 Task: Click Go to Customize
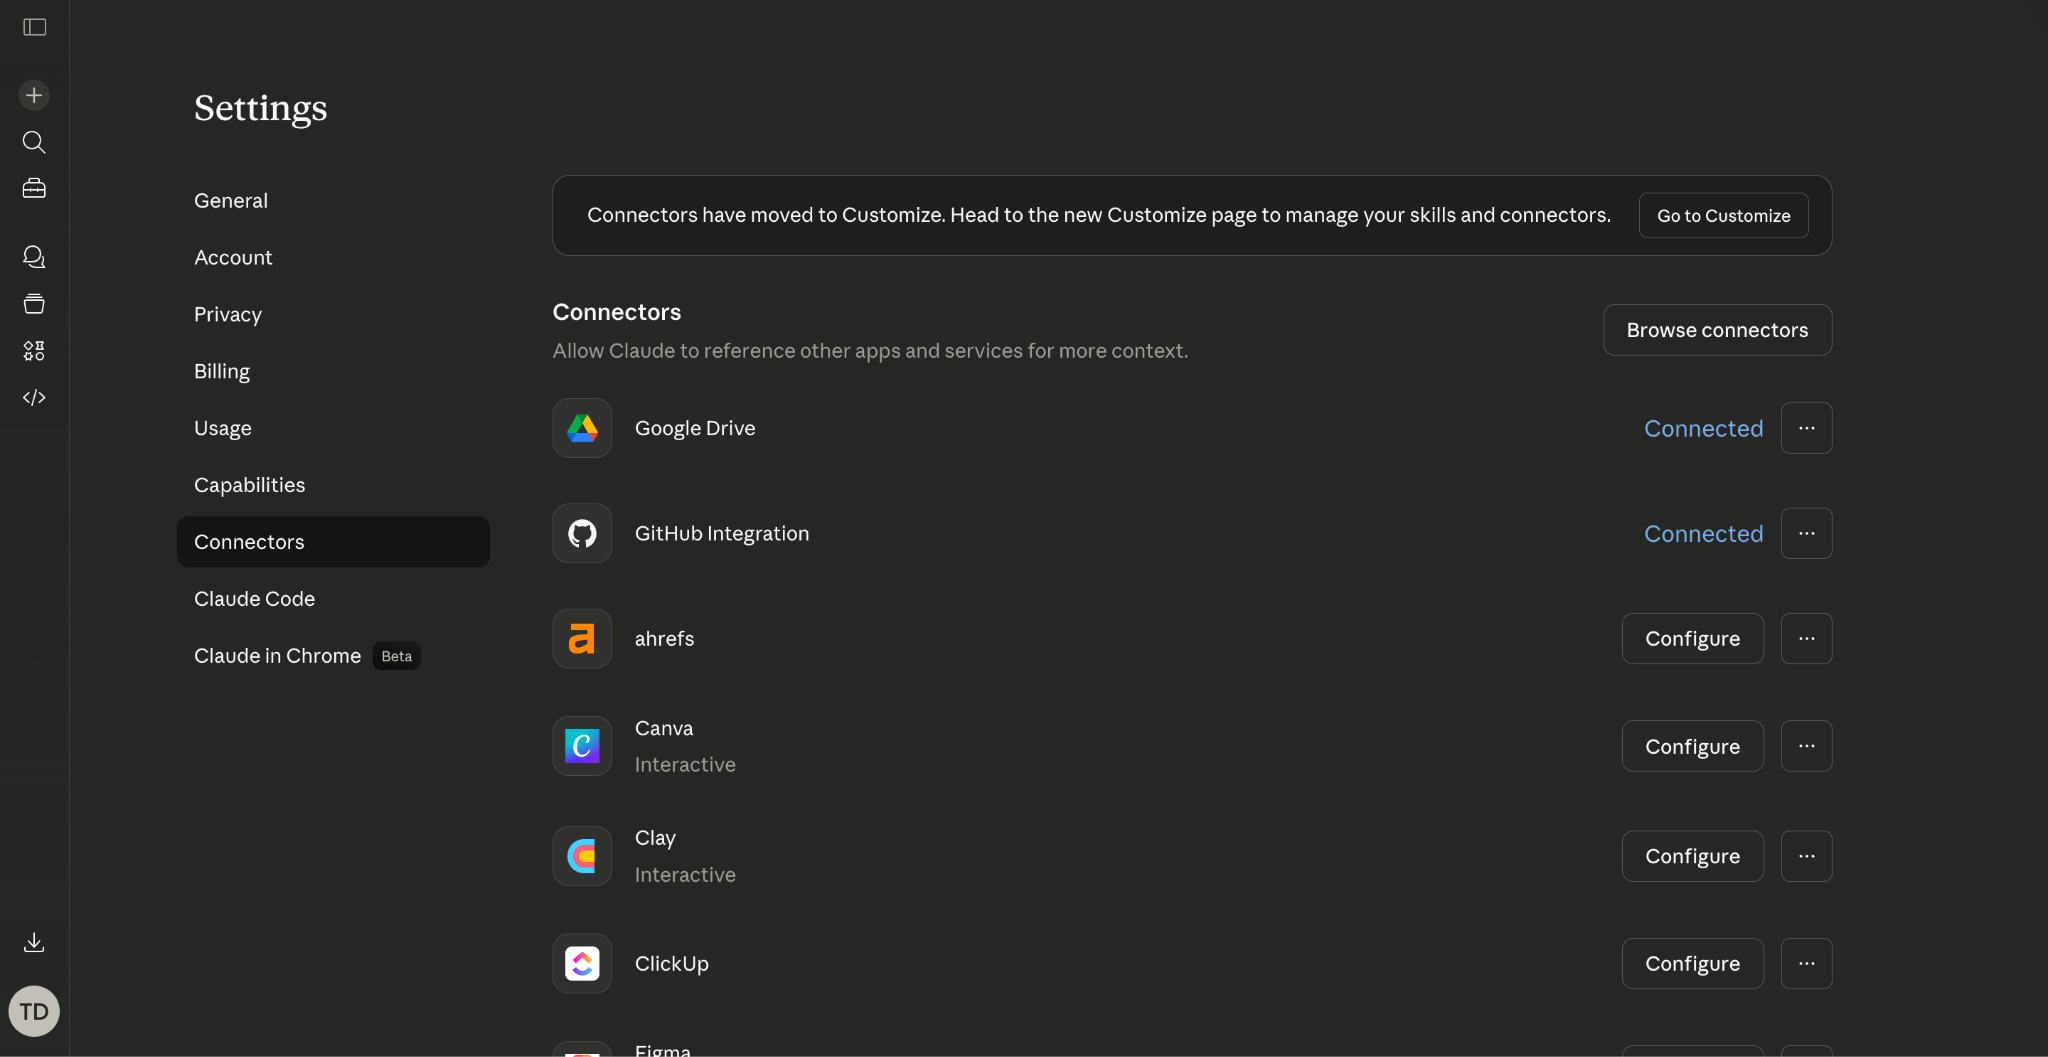pyautogui.click(x=1722, y=215)
